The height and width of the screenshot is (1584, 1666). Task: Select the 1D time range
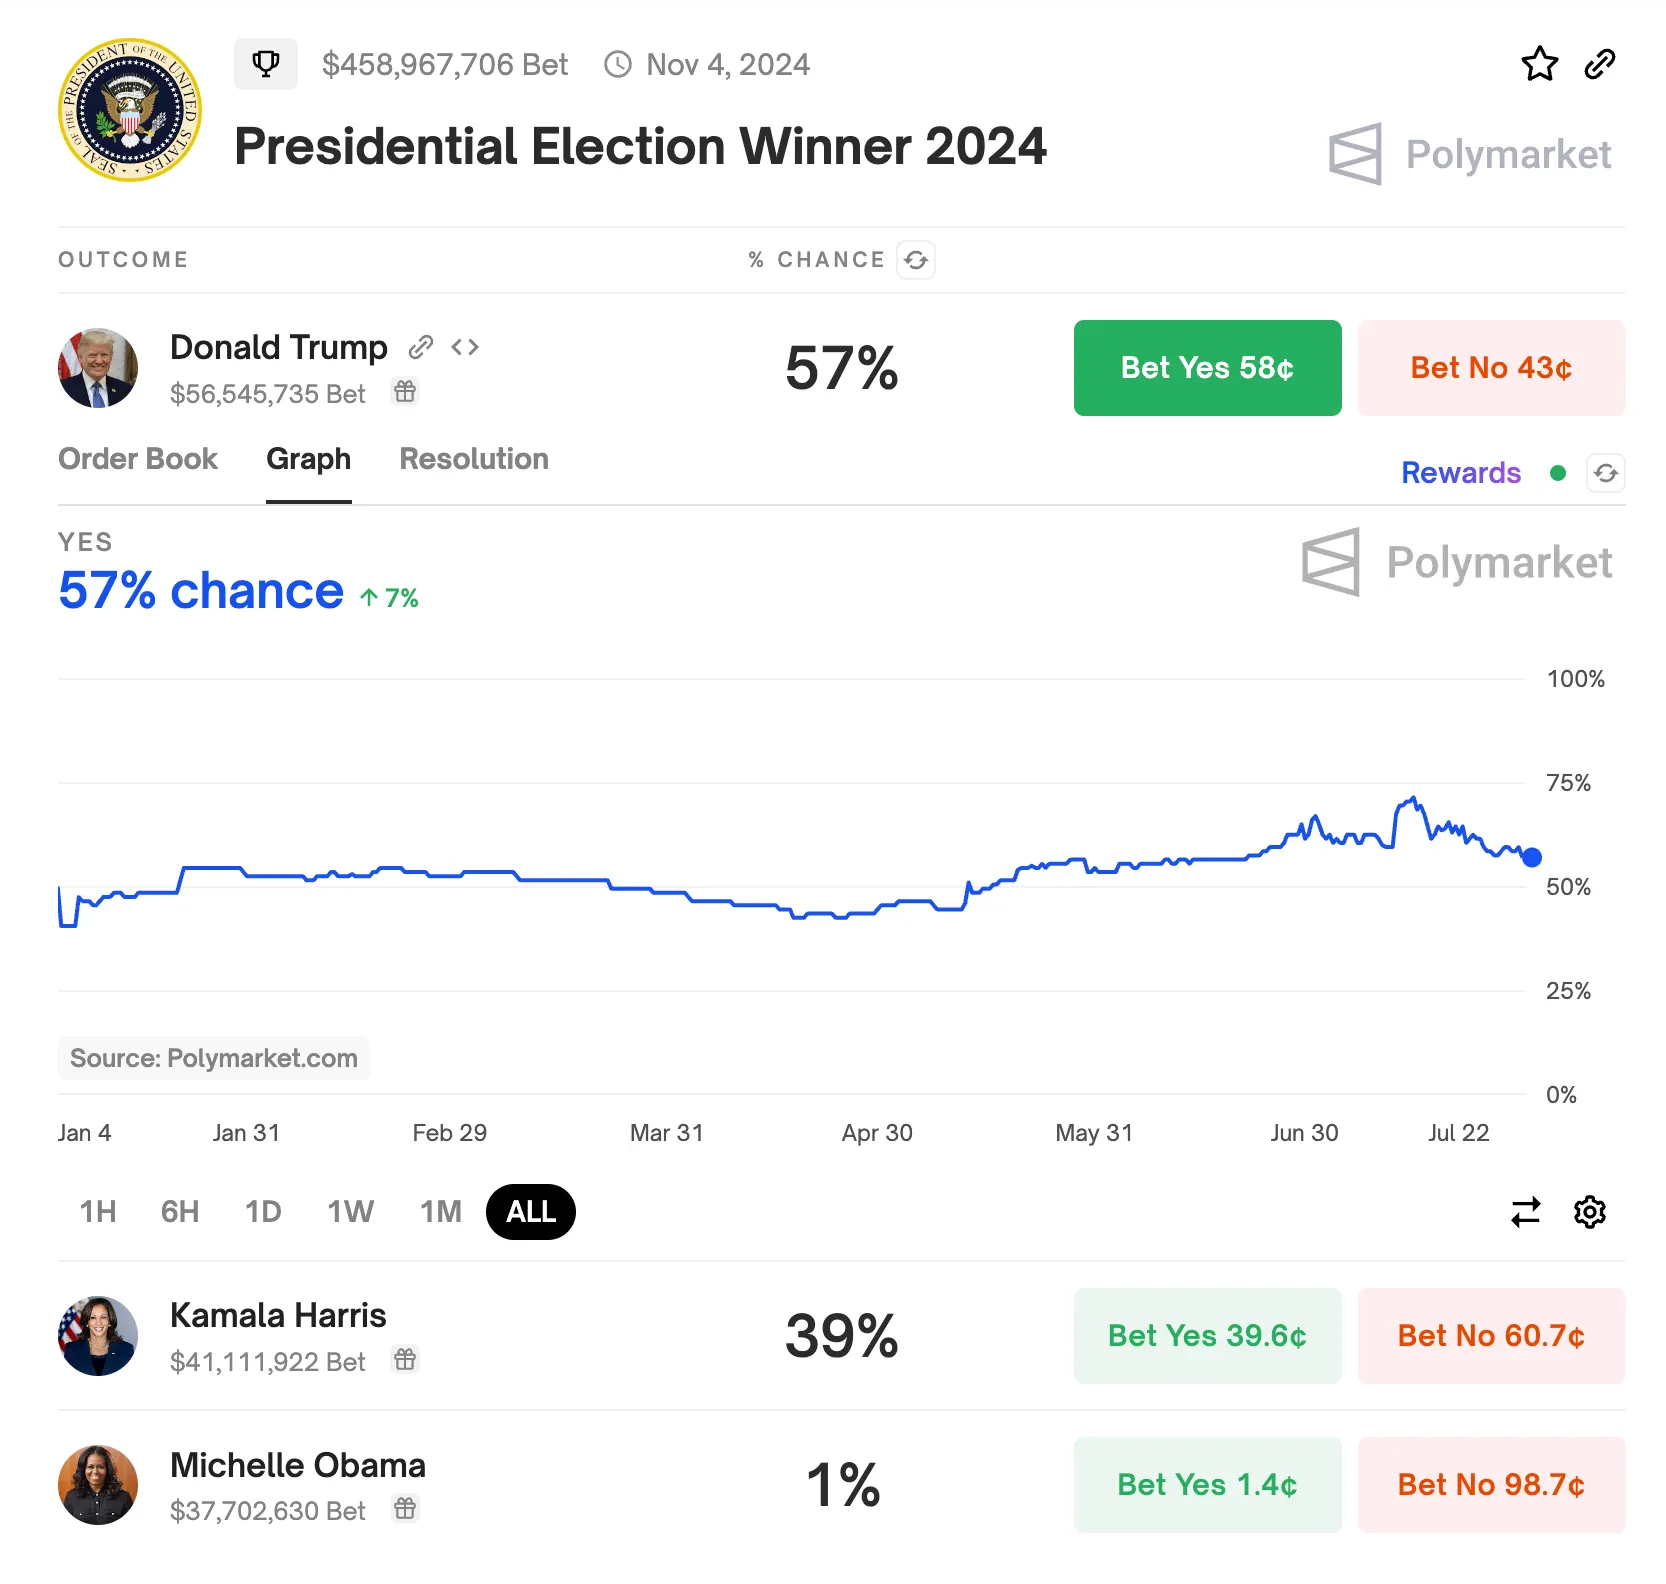262,1211
